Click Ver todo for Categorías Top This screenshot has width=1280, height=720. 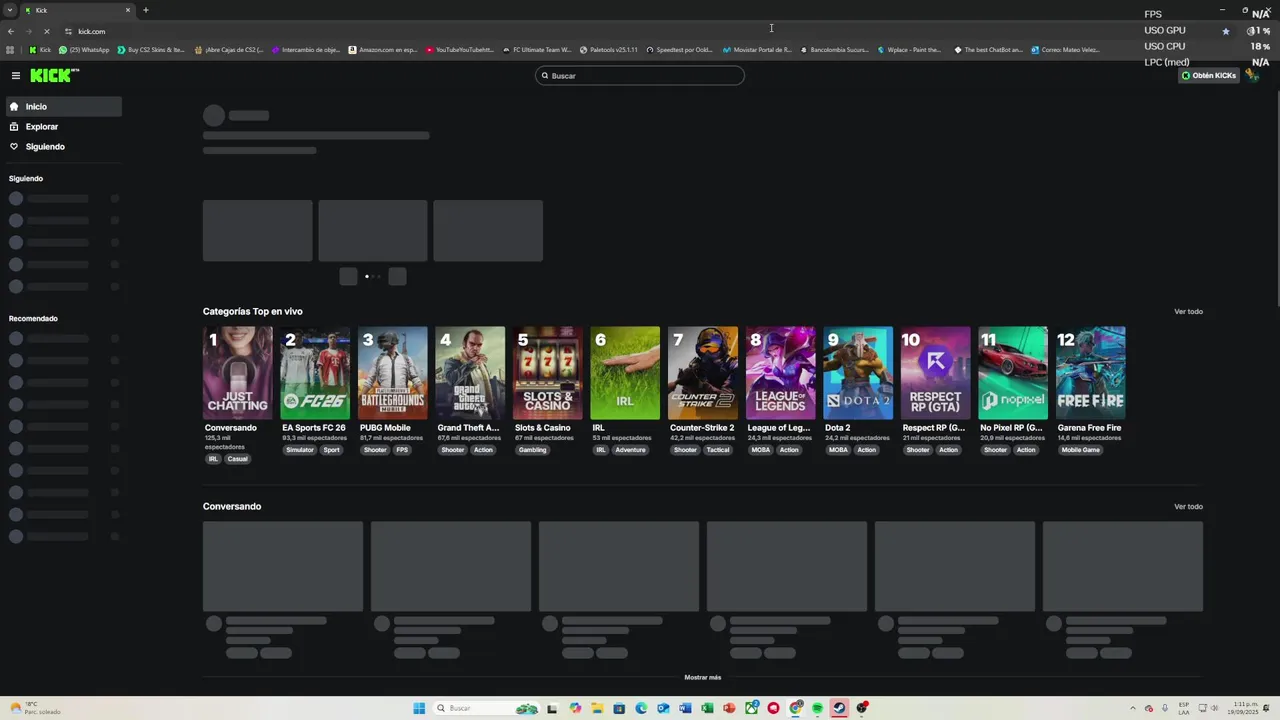(x=1188, y=312)
